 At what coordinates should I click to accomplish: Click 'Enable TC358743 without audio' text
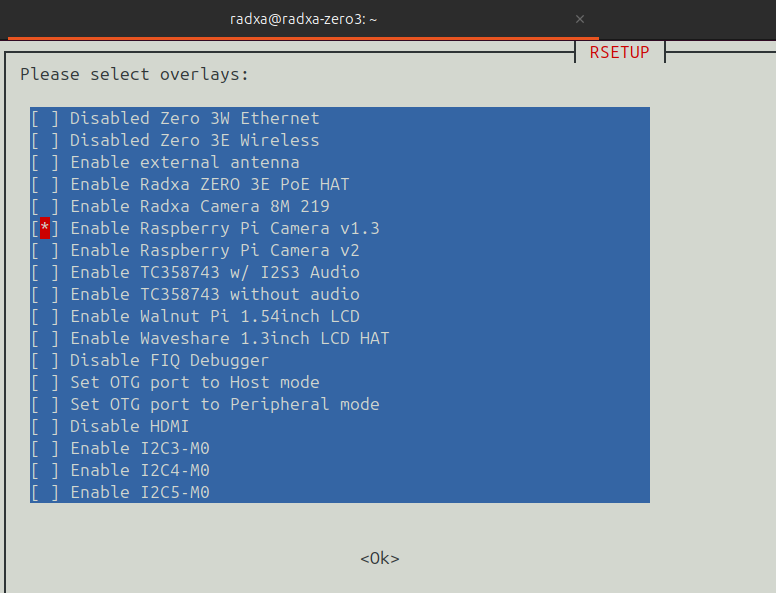pos(214,295)
